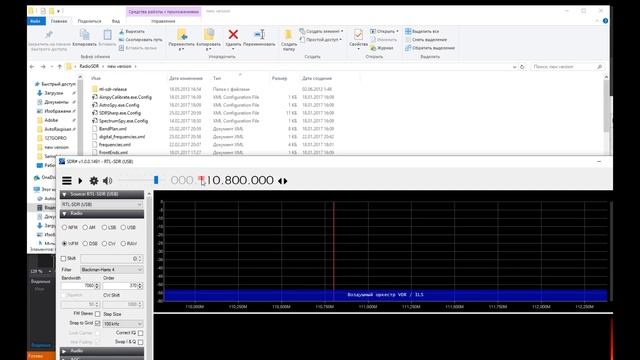
Task: Select the AM radio mode
Action: tap(89, 227)
